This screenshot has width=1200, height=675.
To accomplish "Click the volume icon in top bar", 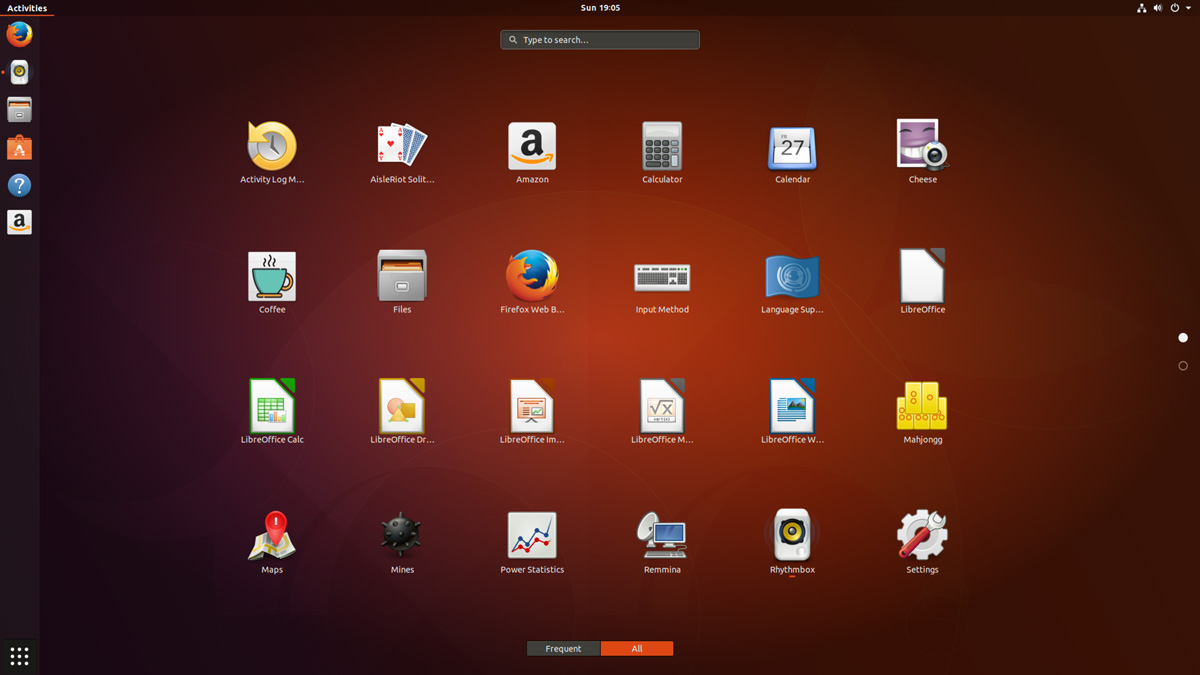I will click(1158, 8).
